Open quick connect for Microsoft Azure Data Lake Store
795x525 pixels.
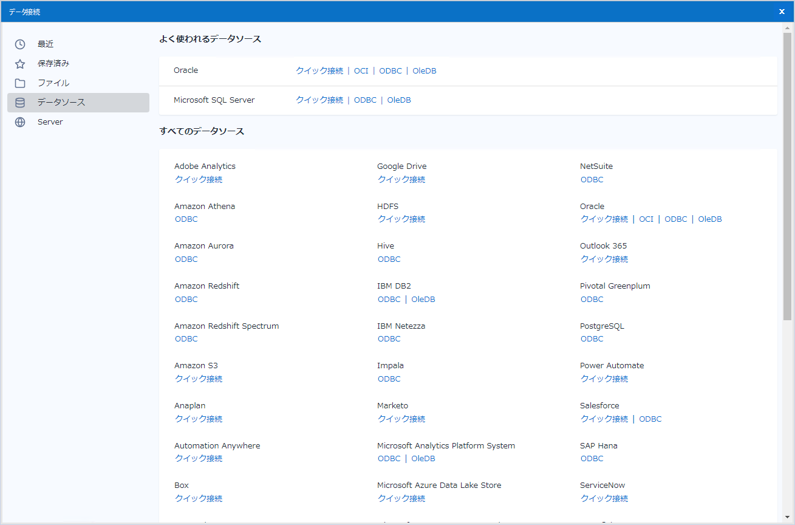[x=402, y=499]
